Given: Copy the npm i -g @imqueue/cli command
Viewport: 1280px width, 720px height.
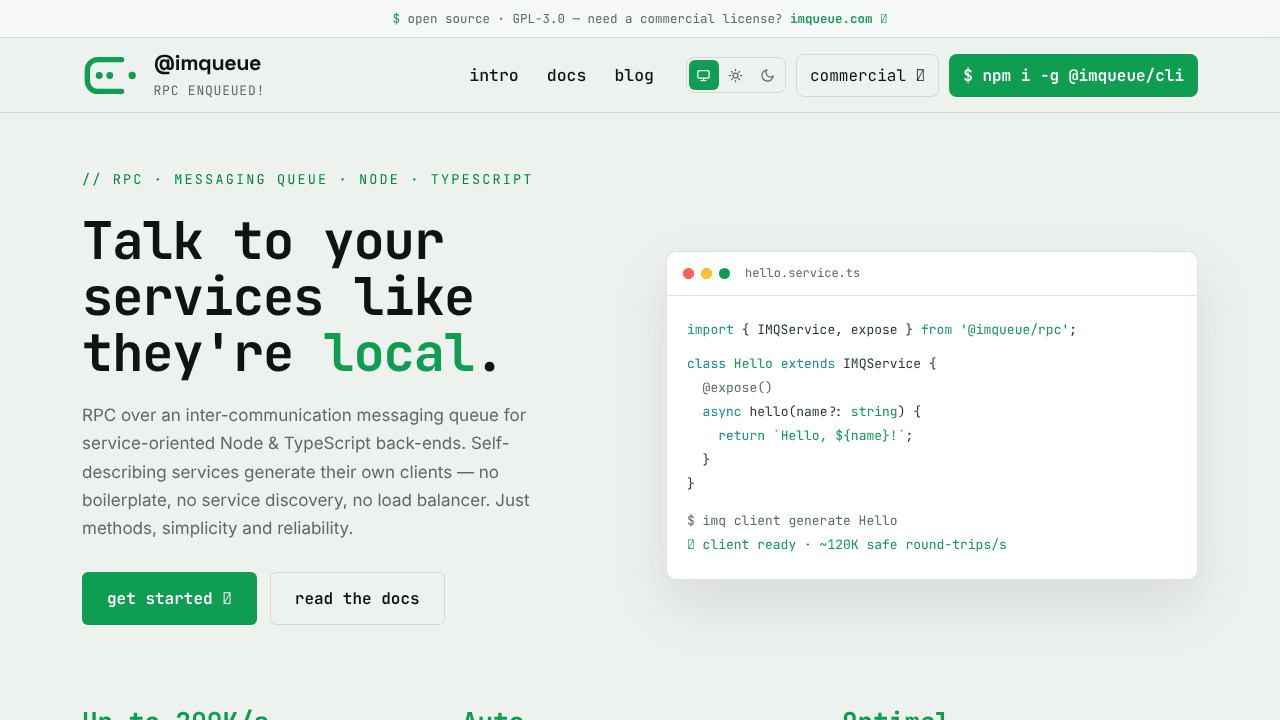Looking at the screenshot, I should coord(1073,75).
